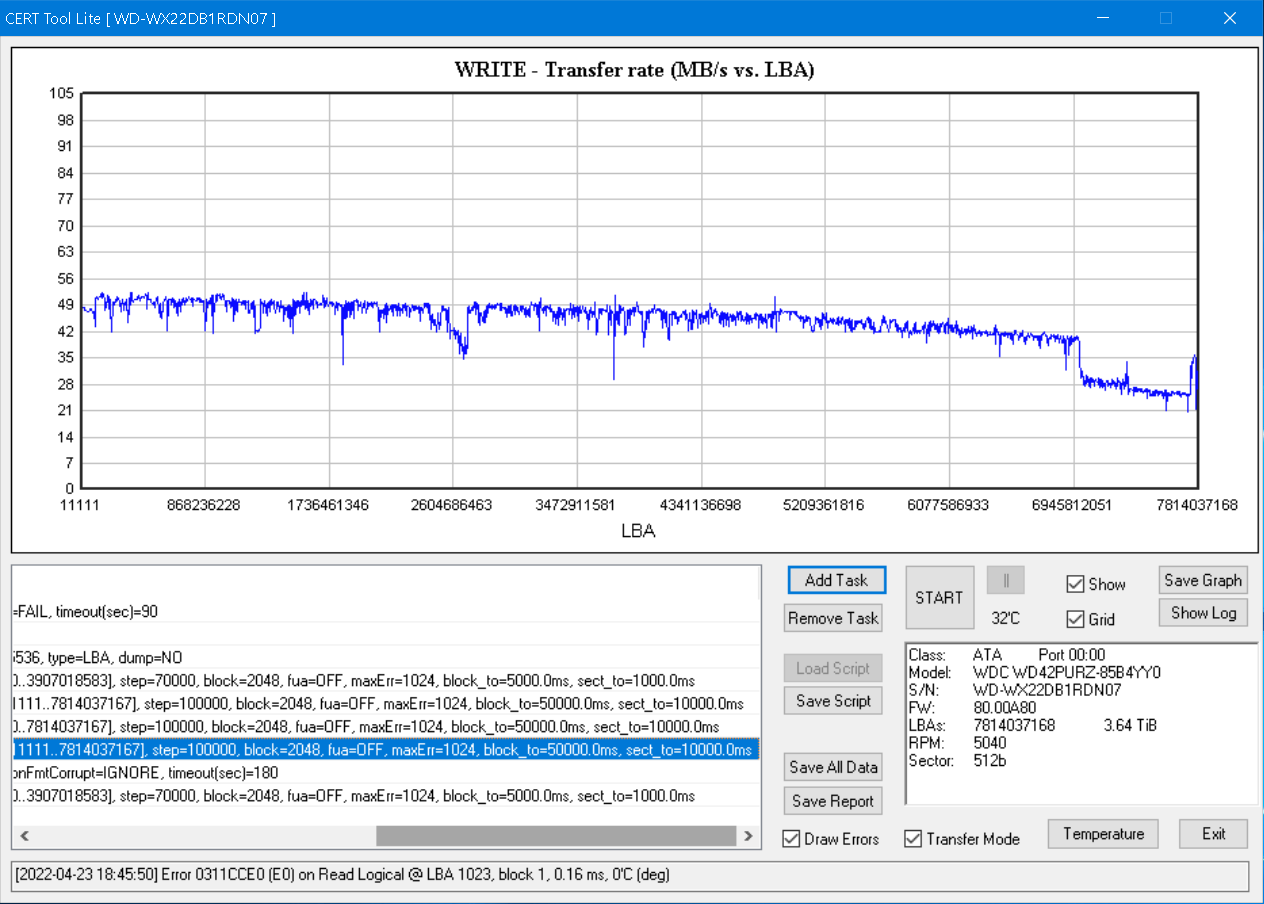The width and height of the screenshot is (1264, 904).
Task: Toggle Transfer Mode checkbox
Action: point(914,839)
